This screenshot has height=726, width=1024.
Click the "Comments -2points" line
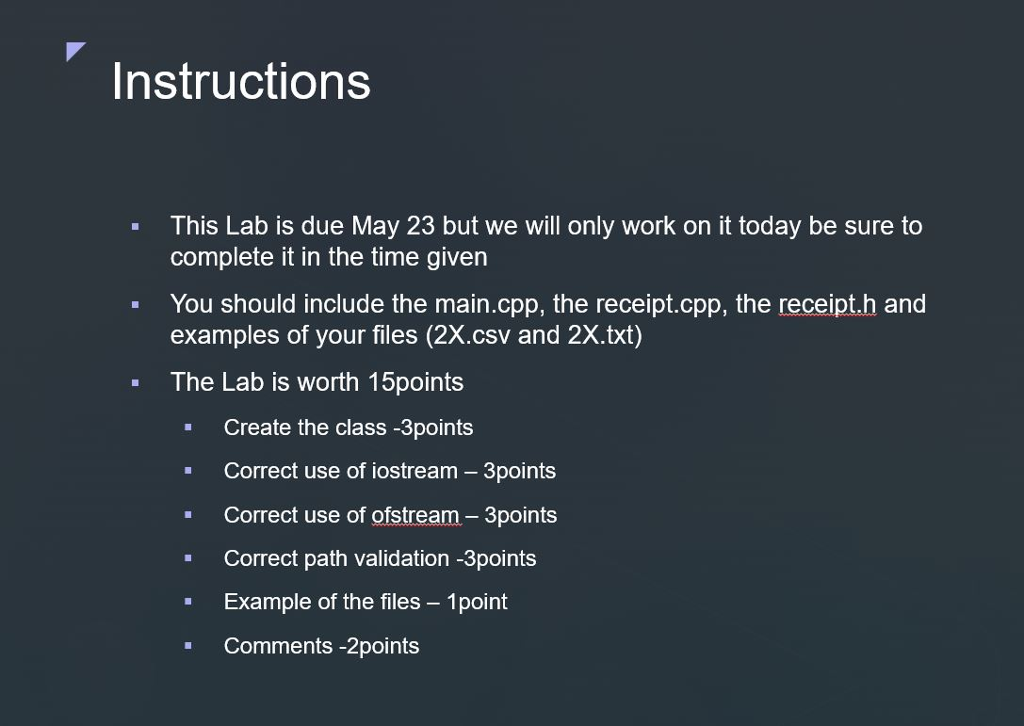tap(321, 646)
